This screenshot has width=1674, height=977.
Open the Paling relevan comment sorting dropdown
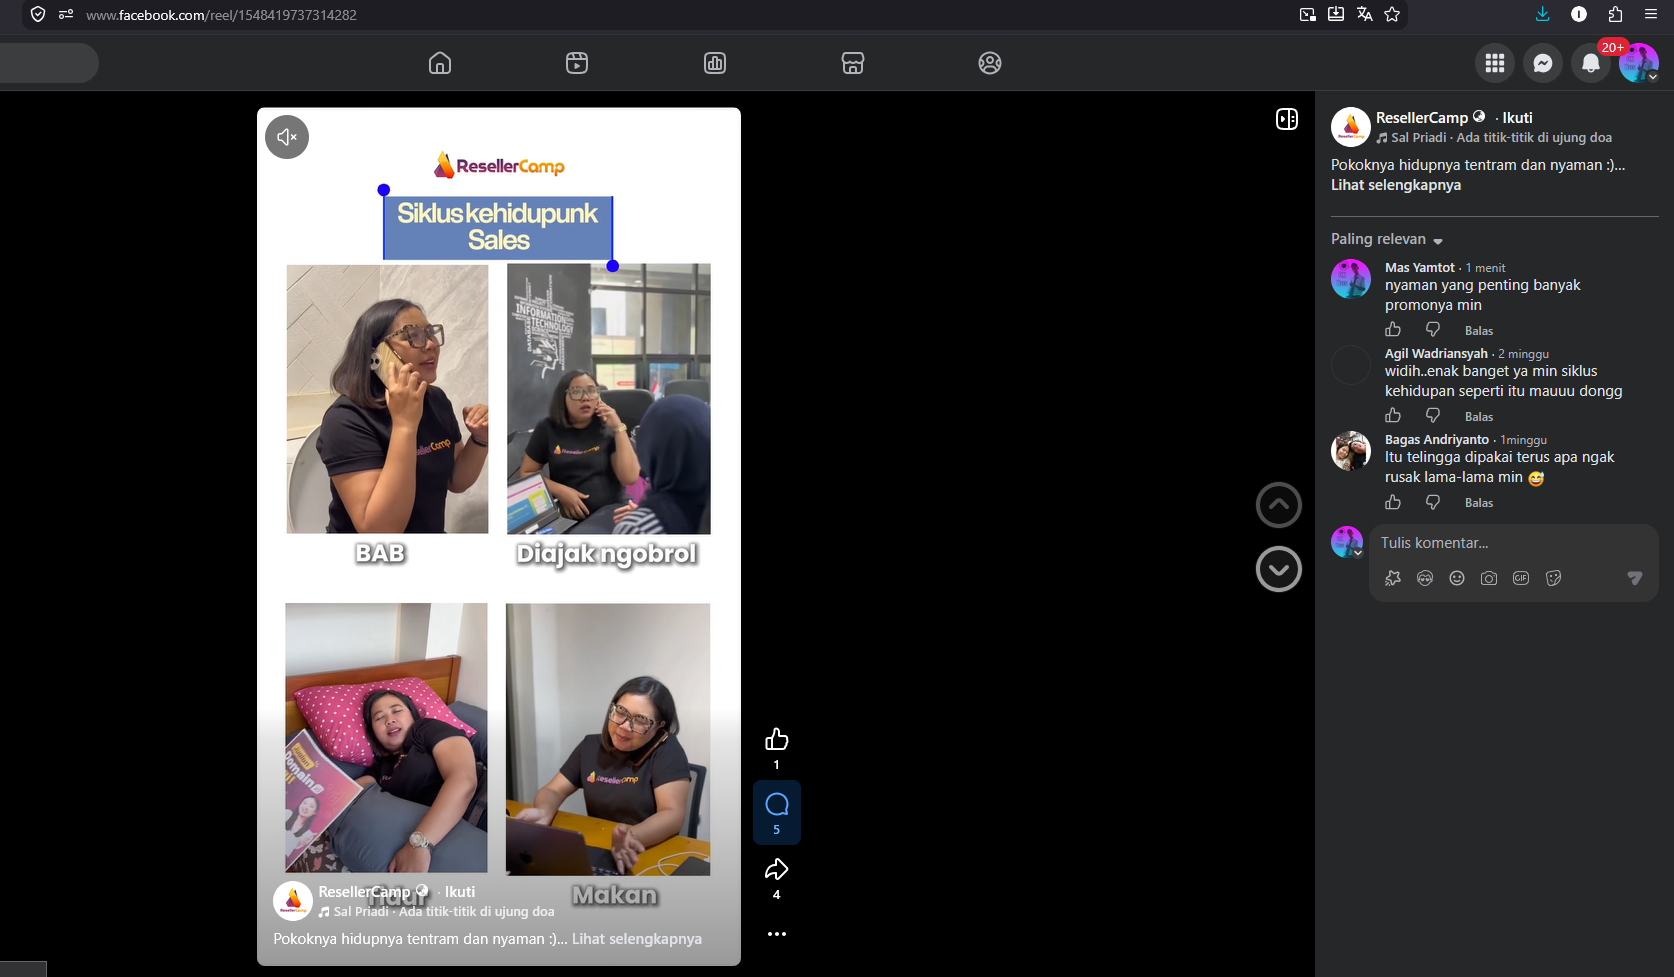(x=1387, y=239)
